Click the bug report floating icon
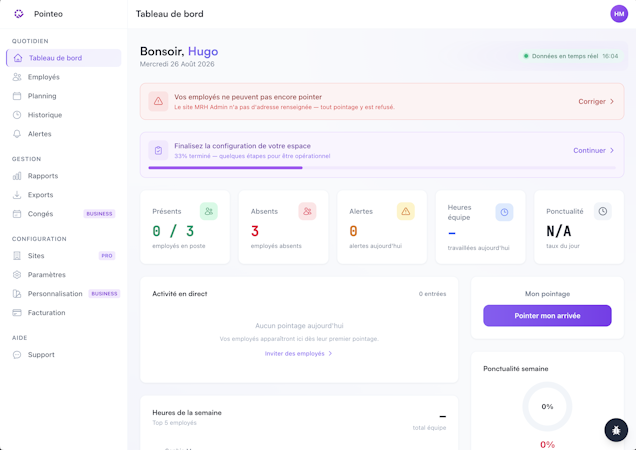Viewport: 636px width, 450px height. 616,430
